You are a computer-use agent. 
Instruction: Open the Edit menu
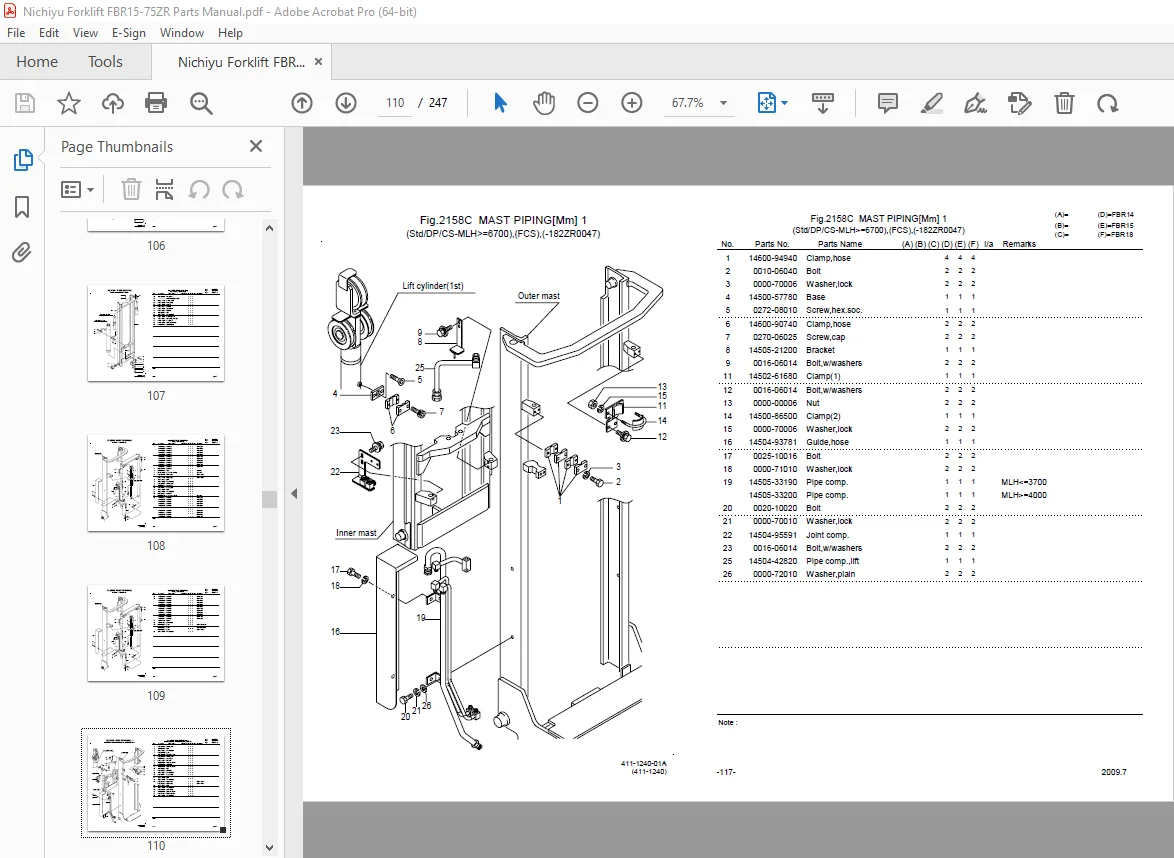49,33
